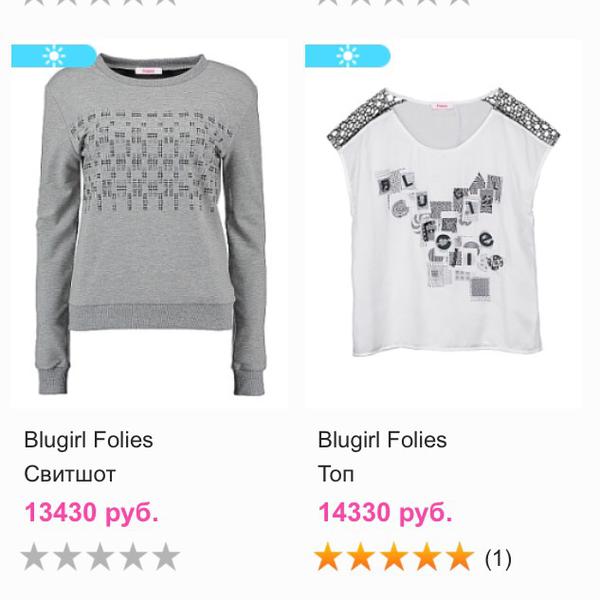
Task: Select the second orange star under Топ
Action: coord(362,556)
